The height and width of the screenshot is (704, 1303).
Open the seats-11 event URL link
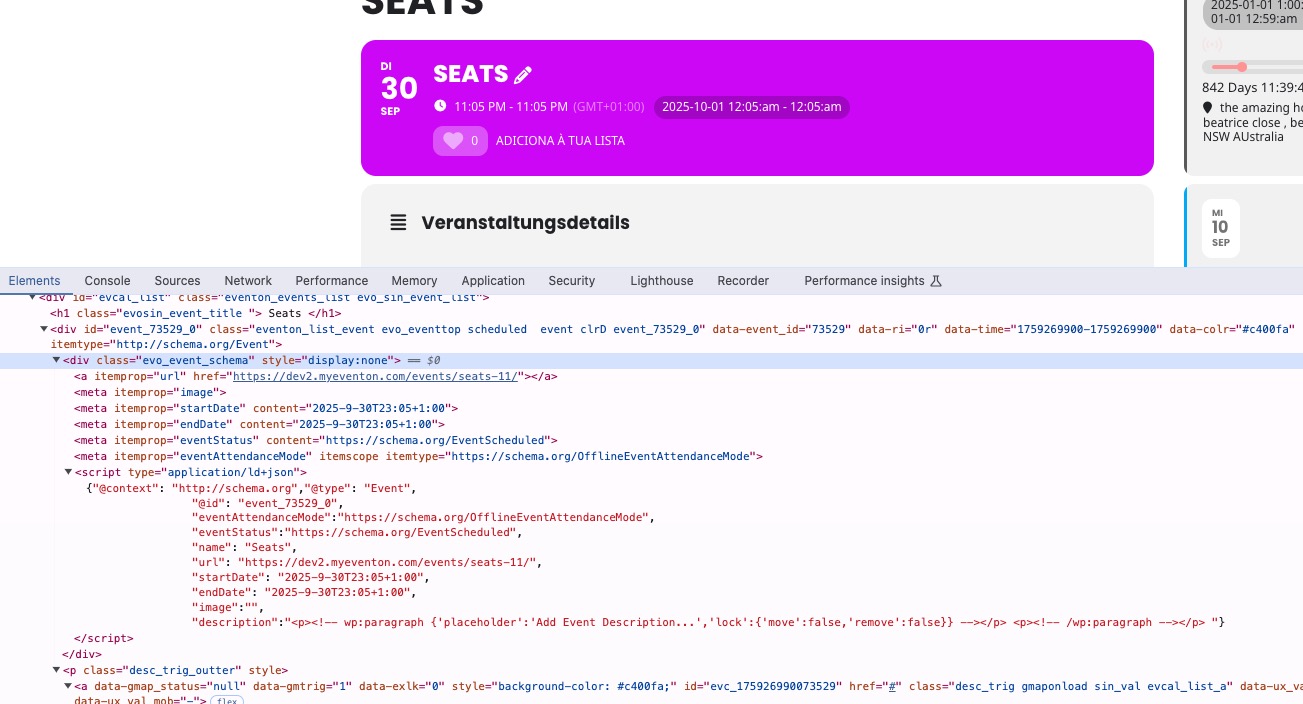point(377,376)
